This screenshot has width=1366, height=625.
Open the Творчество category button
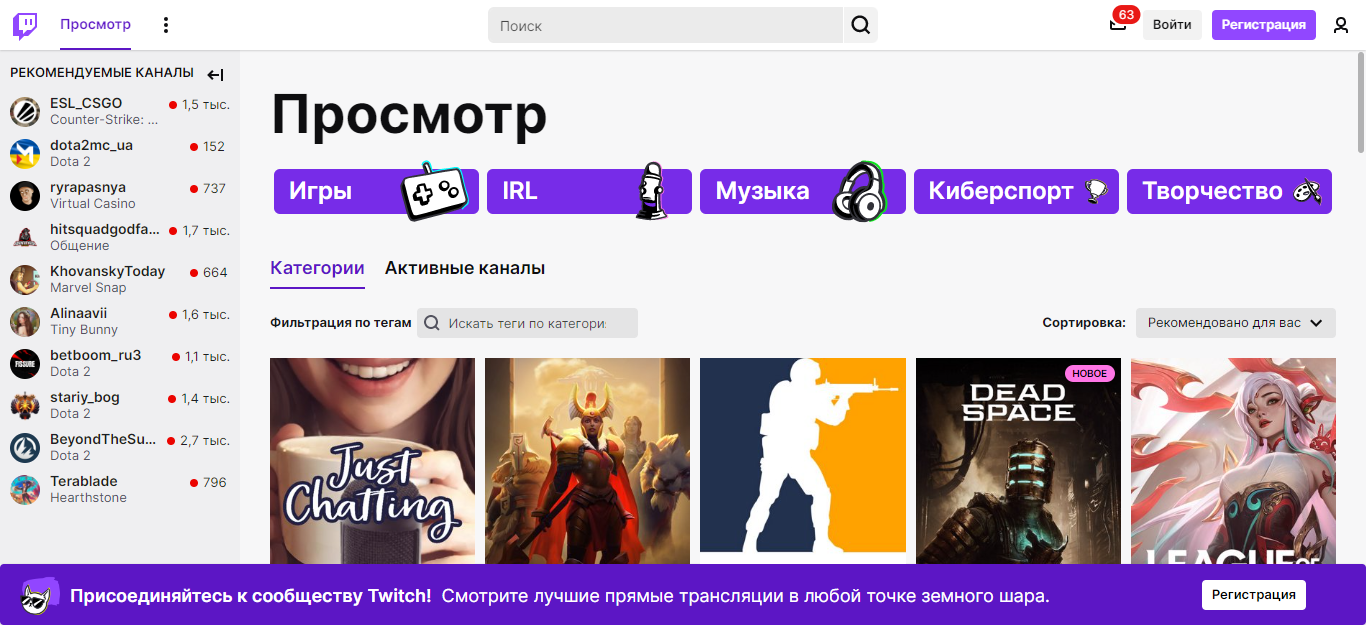[1229, 191]
